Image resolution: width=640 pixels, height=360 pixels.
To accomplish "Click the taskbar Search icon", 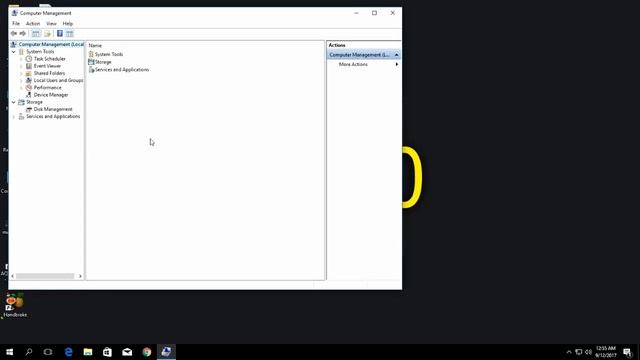I will click(29, 352).
